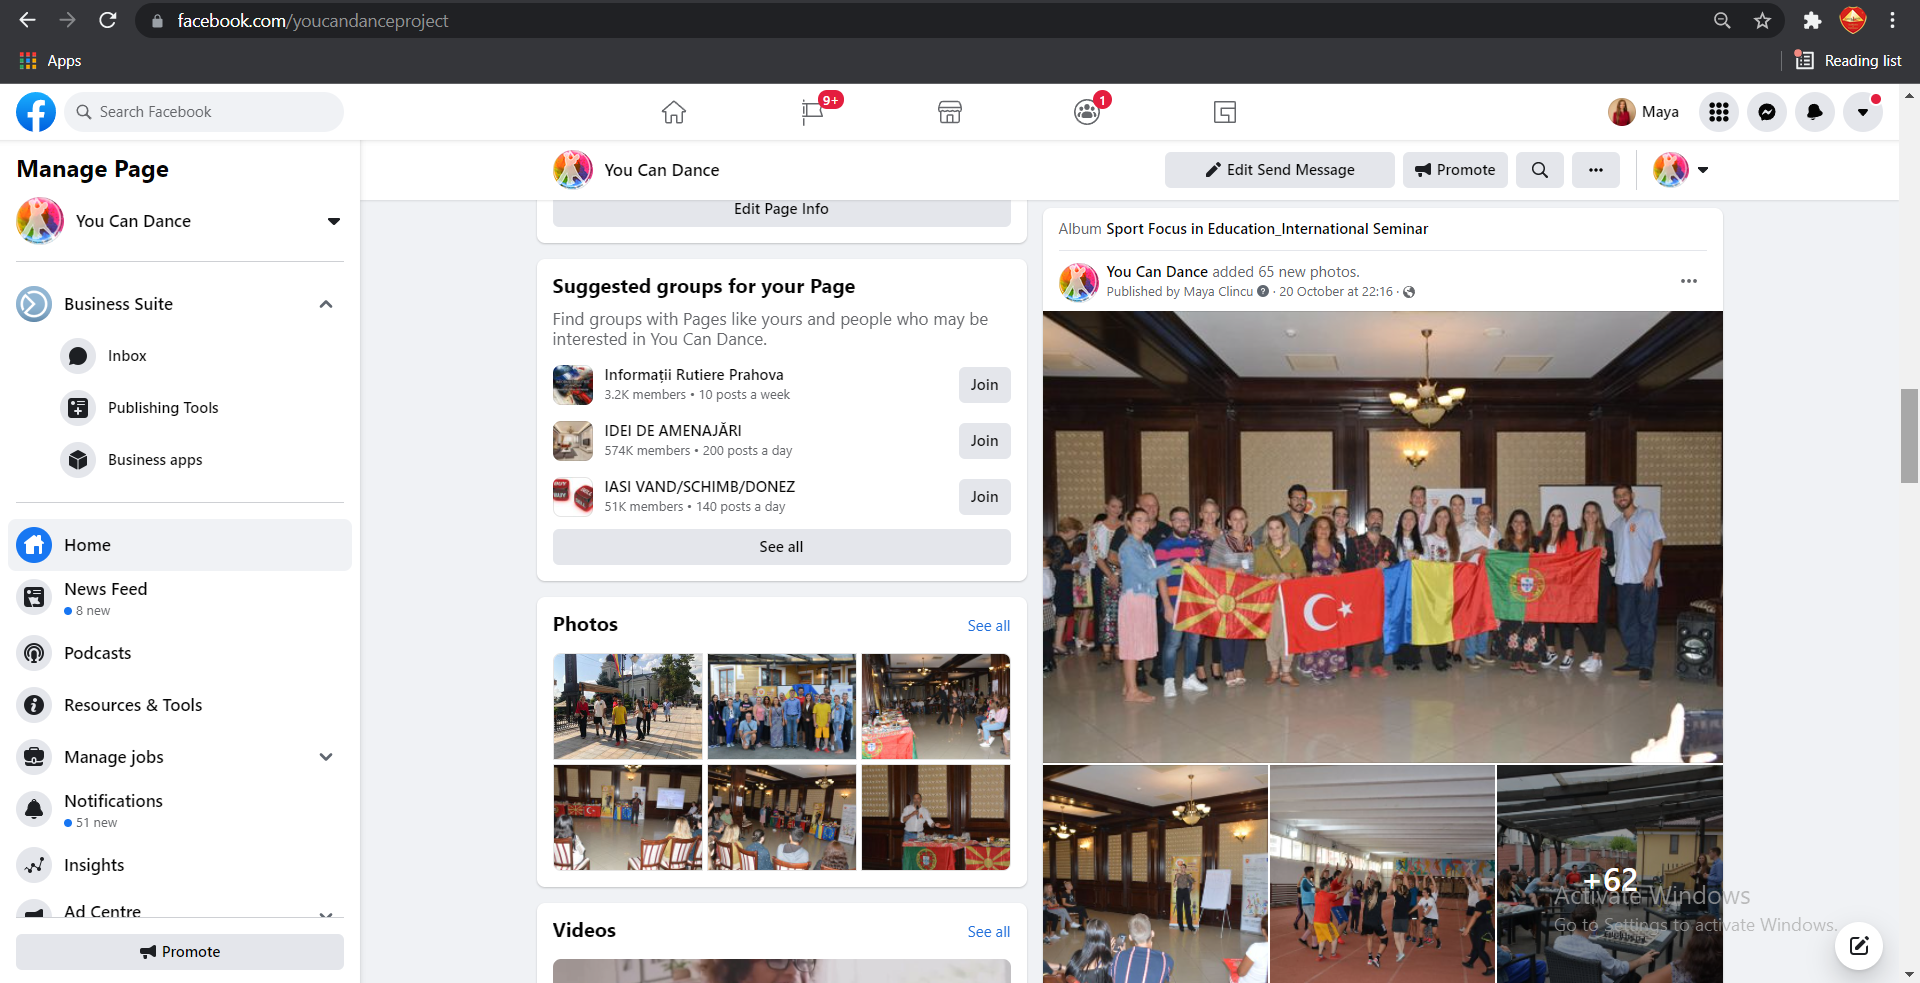Open Resources & Tools
The height and width of the screenshot is (983, 1920).
click(180, 705)
